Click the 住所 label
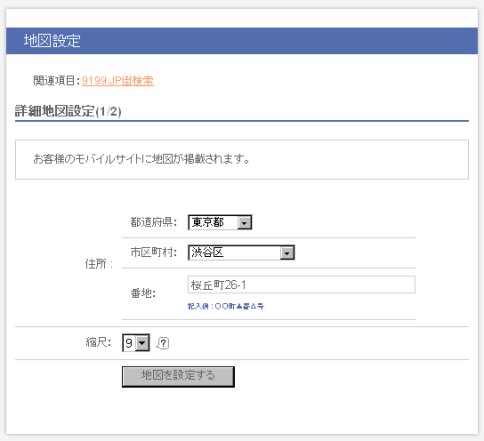 [99, 264]
